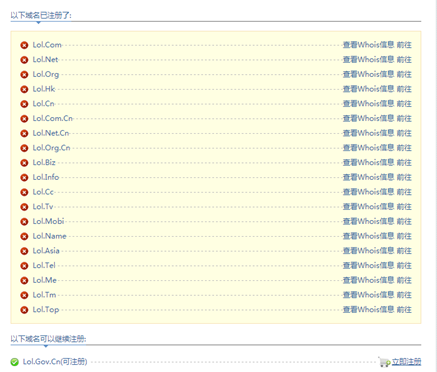View Whois info for Lol.Tm

pyautogui.click(x=368, y=295)
